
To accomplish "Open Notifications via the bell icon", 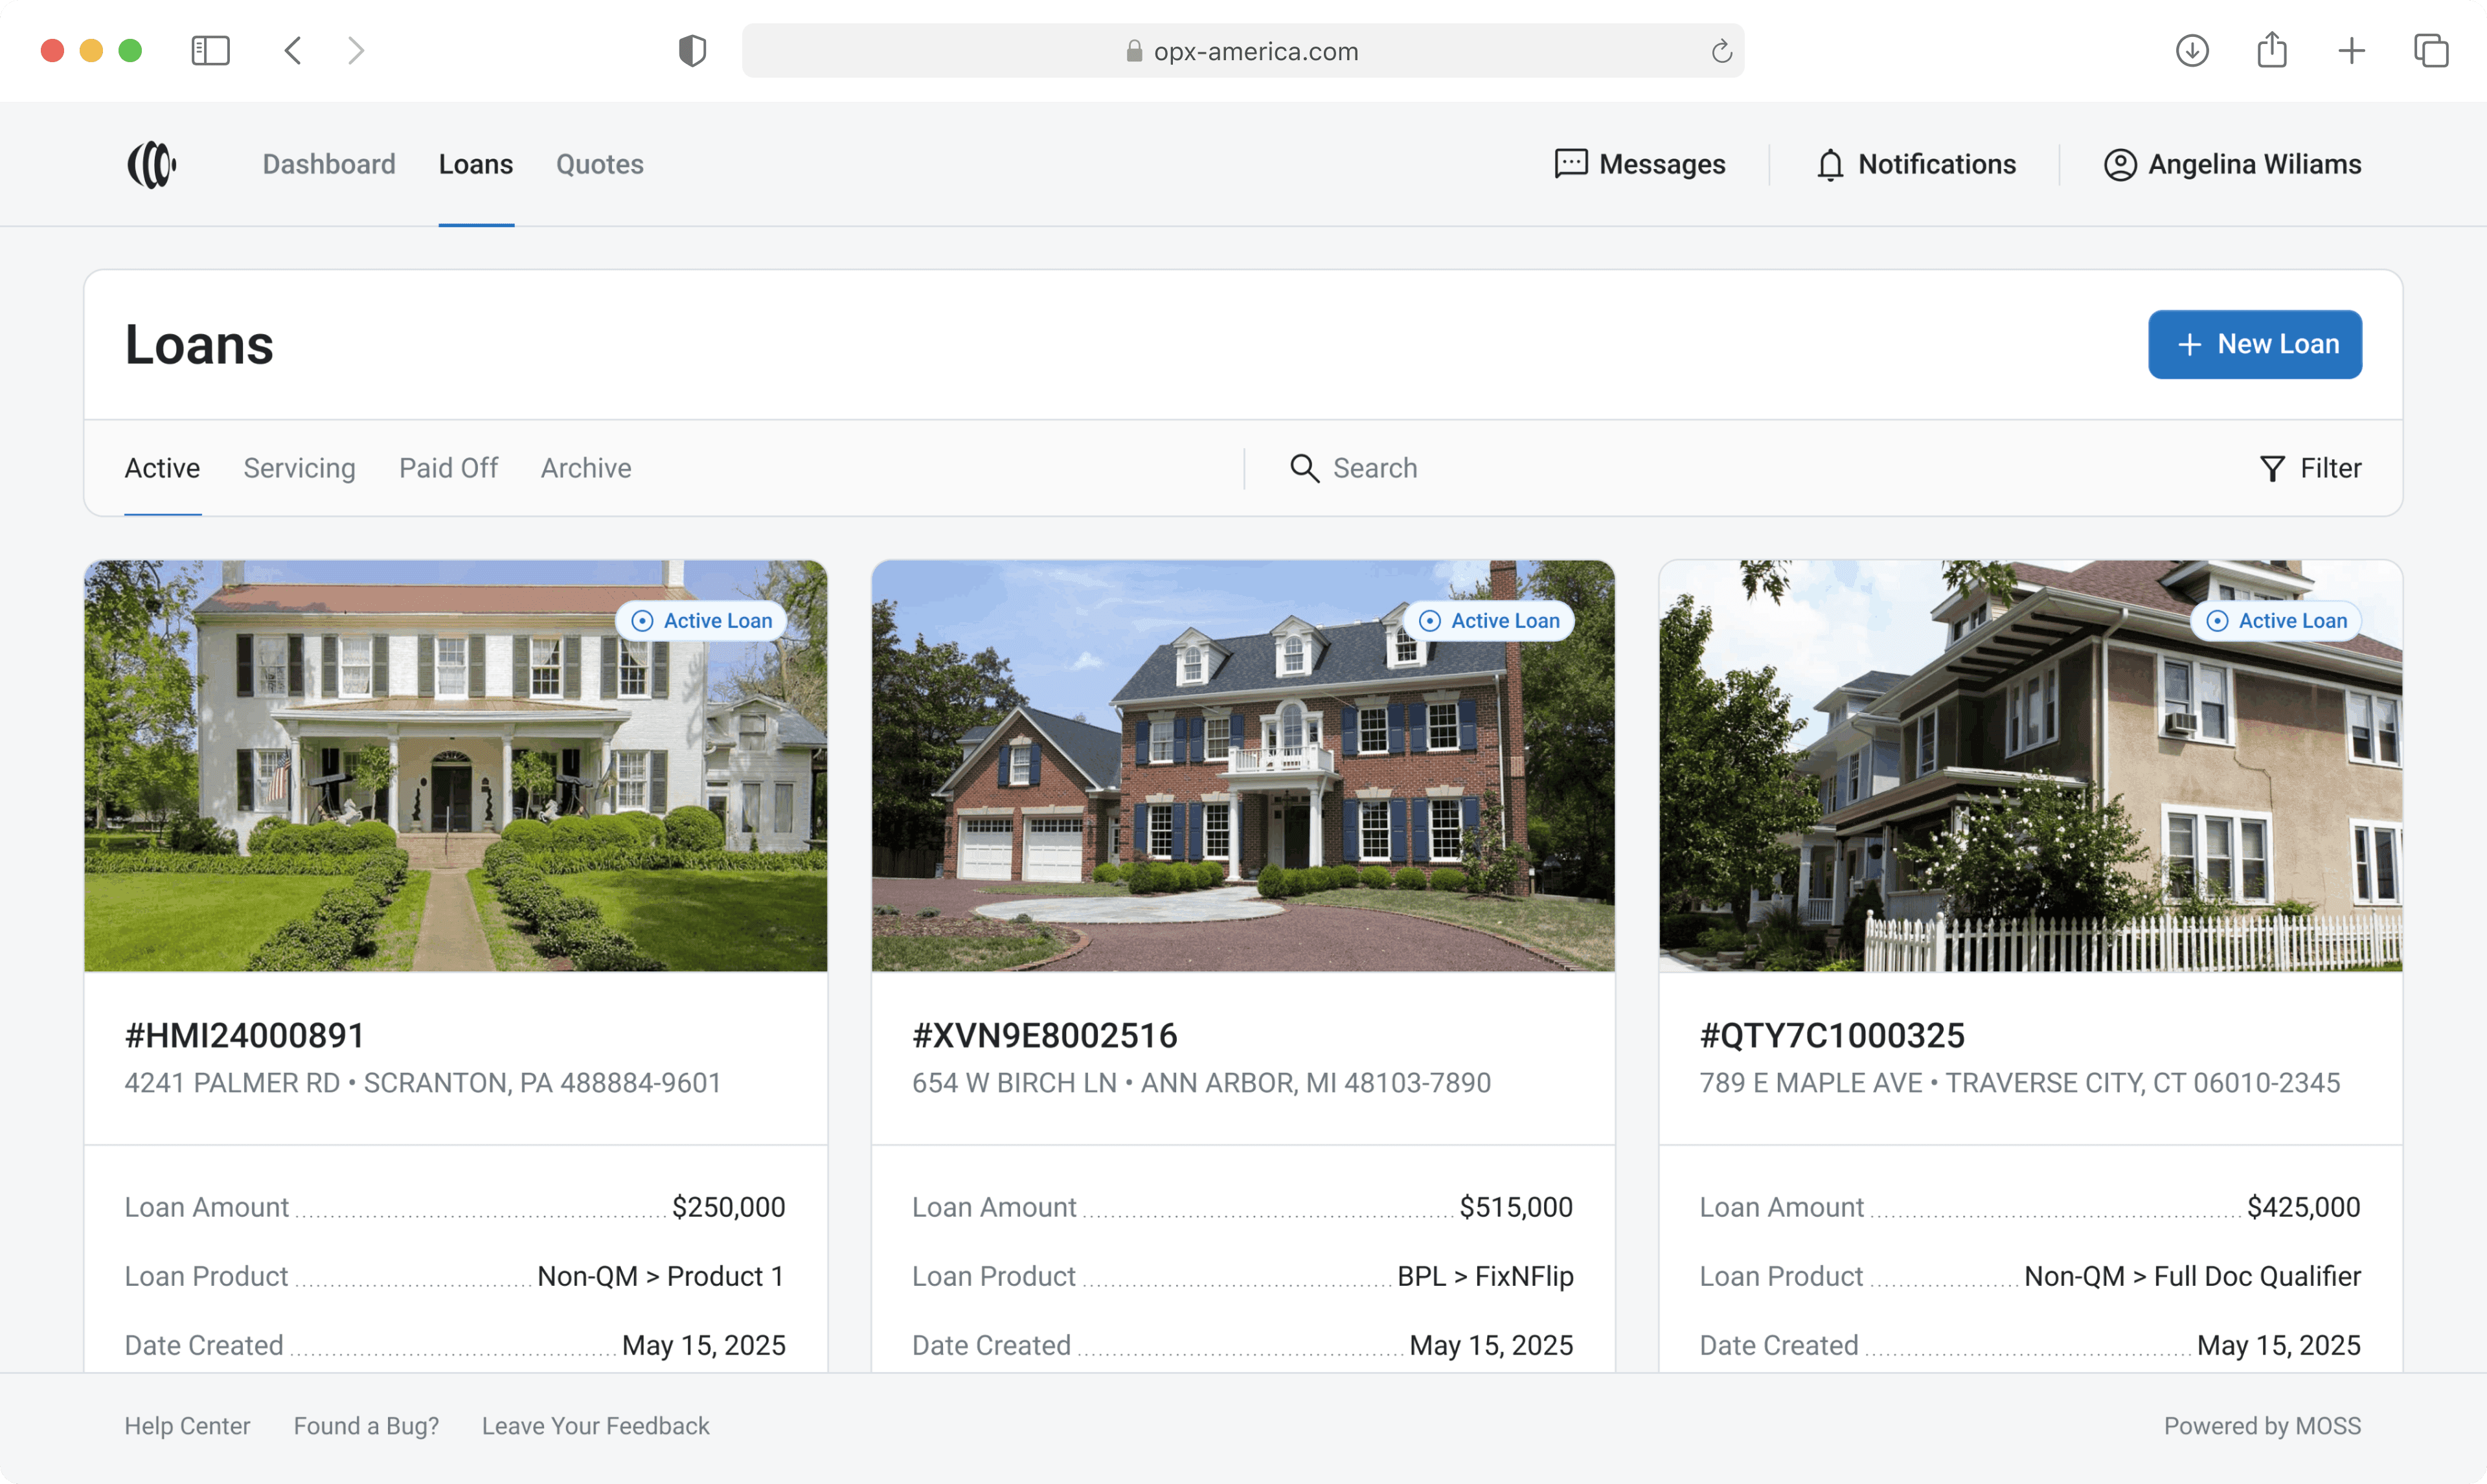I will (1829, 165).
